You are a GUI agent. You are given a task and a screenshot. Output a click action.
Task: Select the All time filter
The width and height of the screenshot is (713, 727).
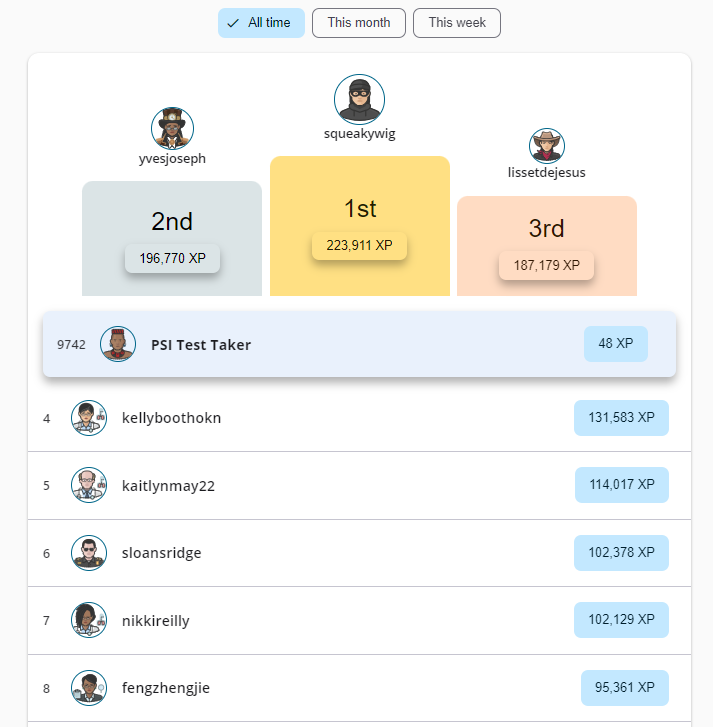click(x=261, y=23)
